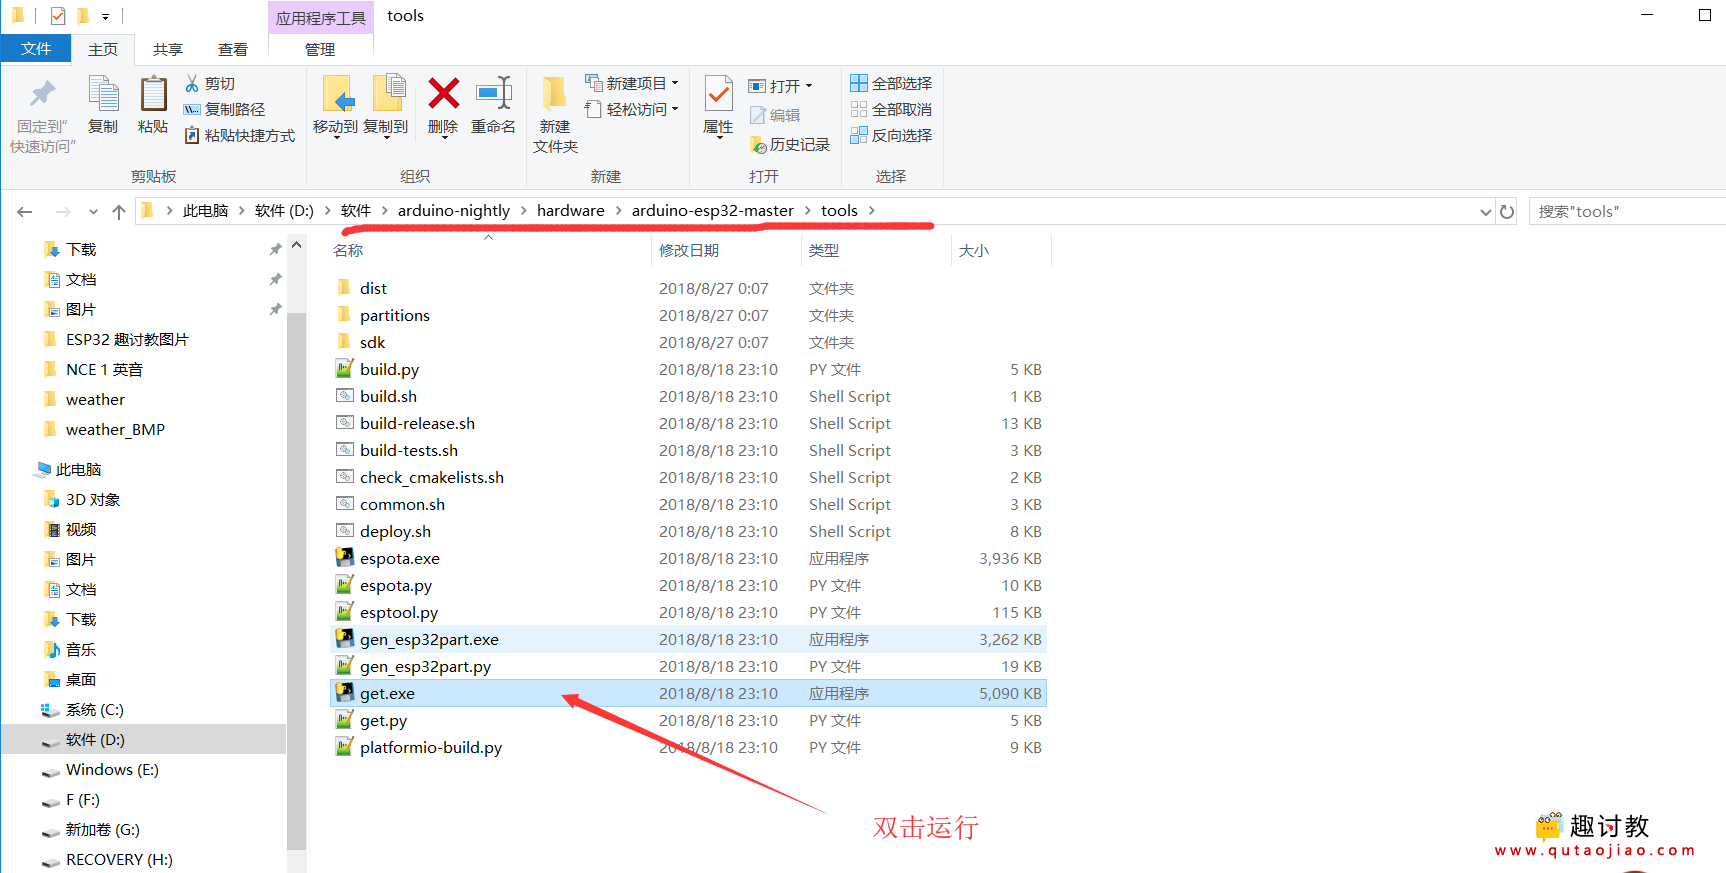
Task: Expand the Quick Access Toolbar customize arrow
Action: click(105, 17)
